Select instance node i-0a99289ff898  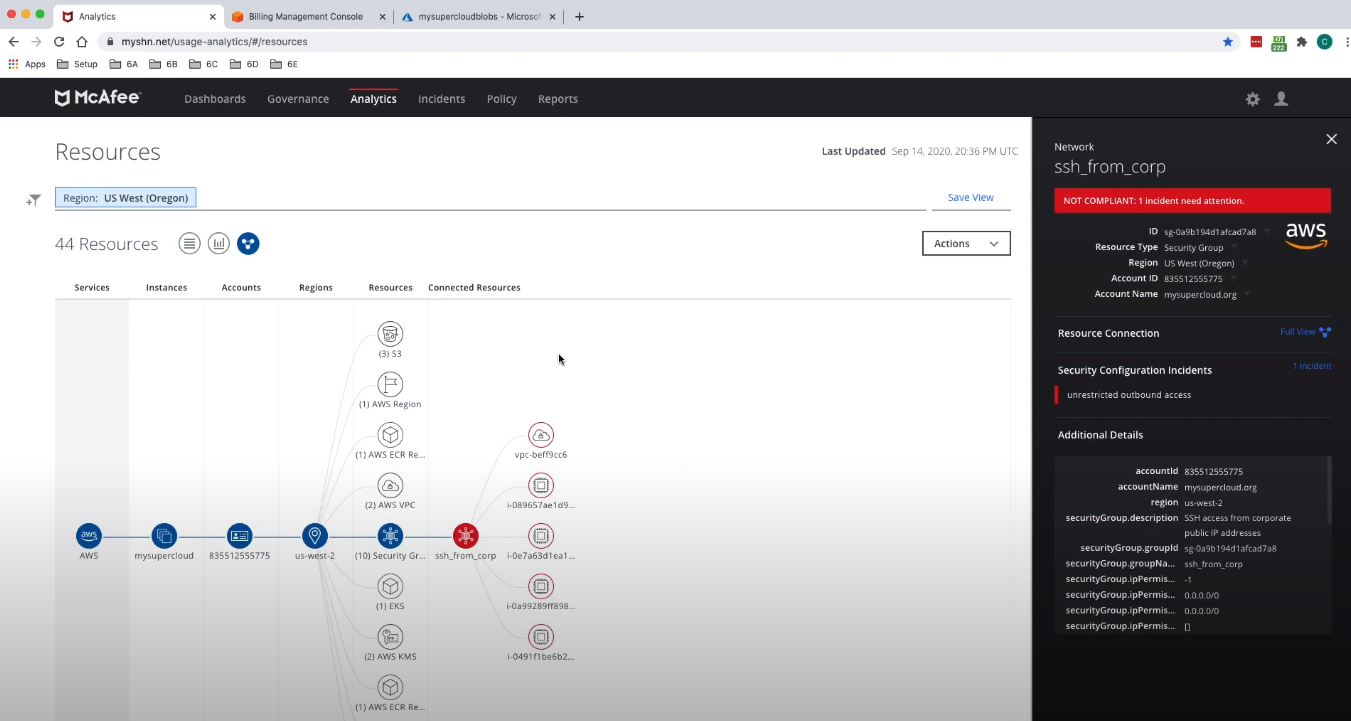(541, 586)
